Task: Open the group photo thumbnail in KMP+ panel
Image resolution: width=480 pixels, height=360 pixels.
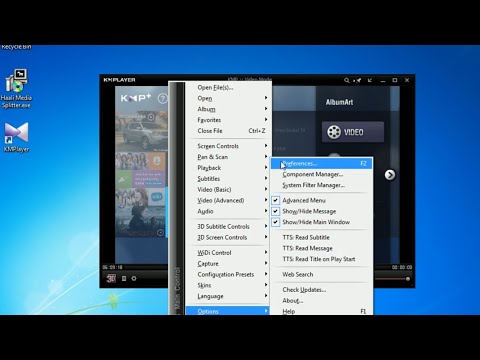Action: [x=131, y=161]
